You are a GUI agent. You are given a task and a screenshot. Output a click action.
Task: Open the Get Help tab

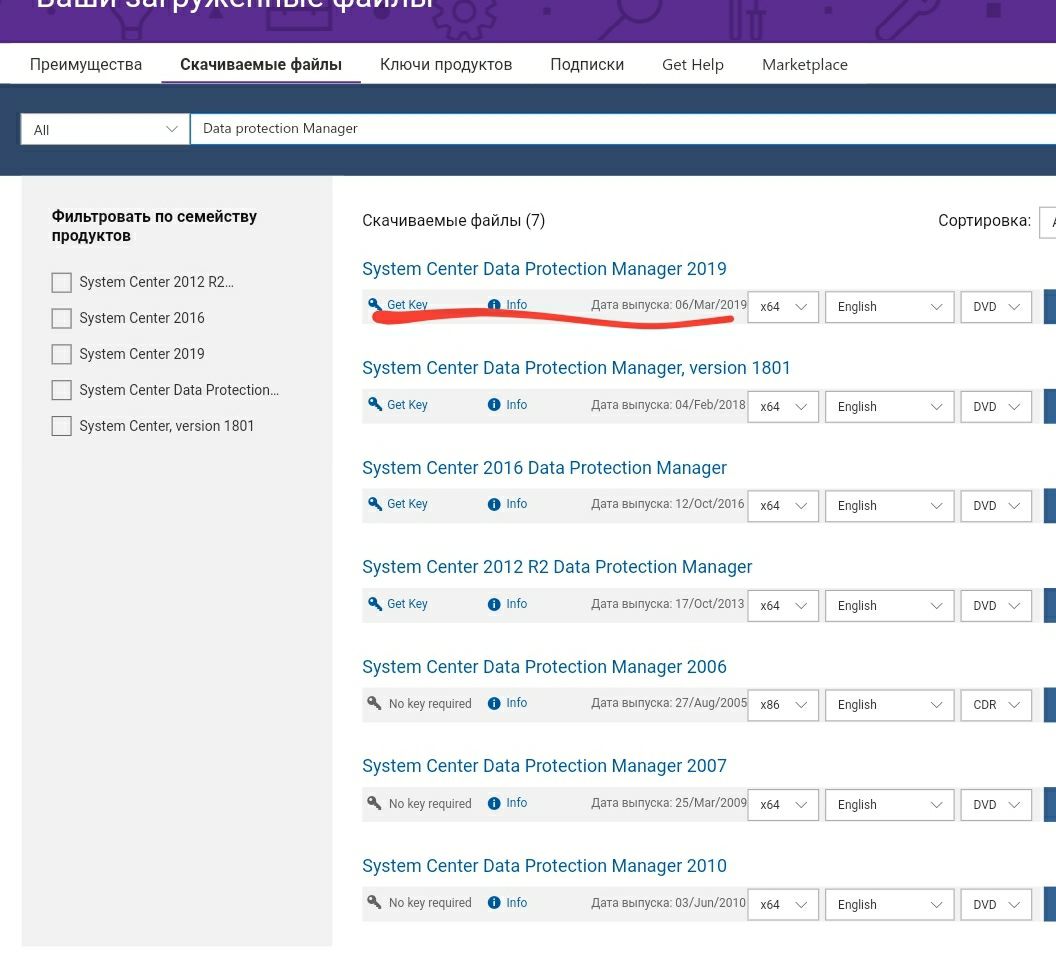(692, 65)
